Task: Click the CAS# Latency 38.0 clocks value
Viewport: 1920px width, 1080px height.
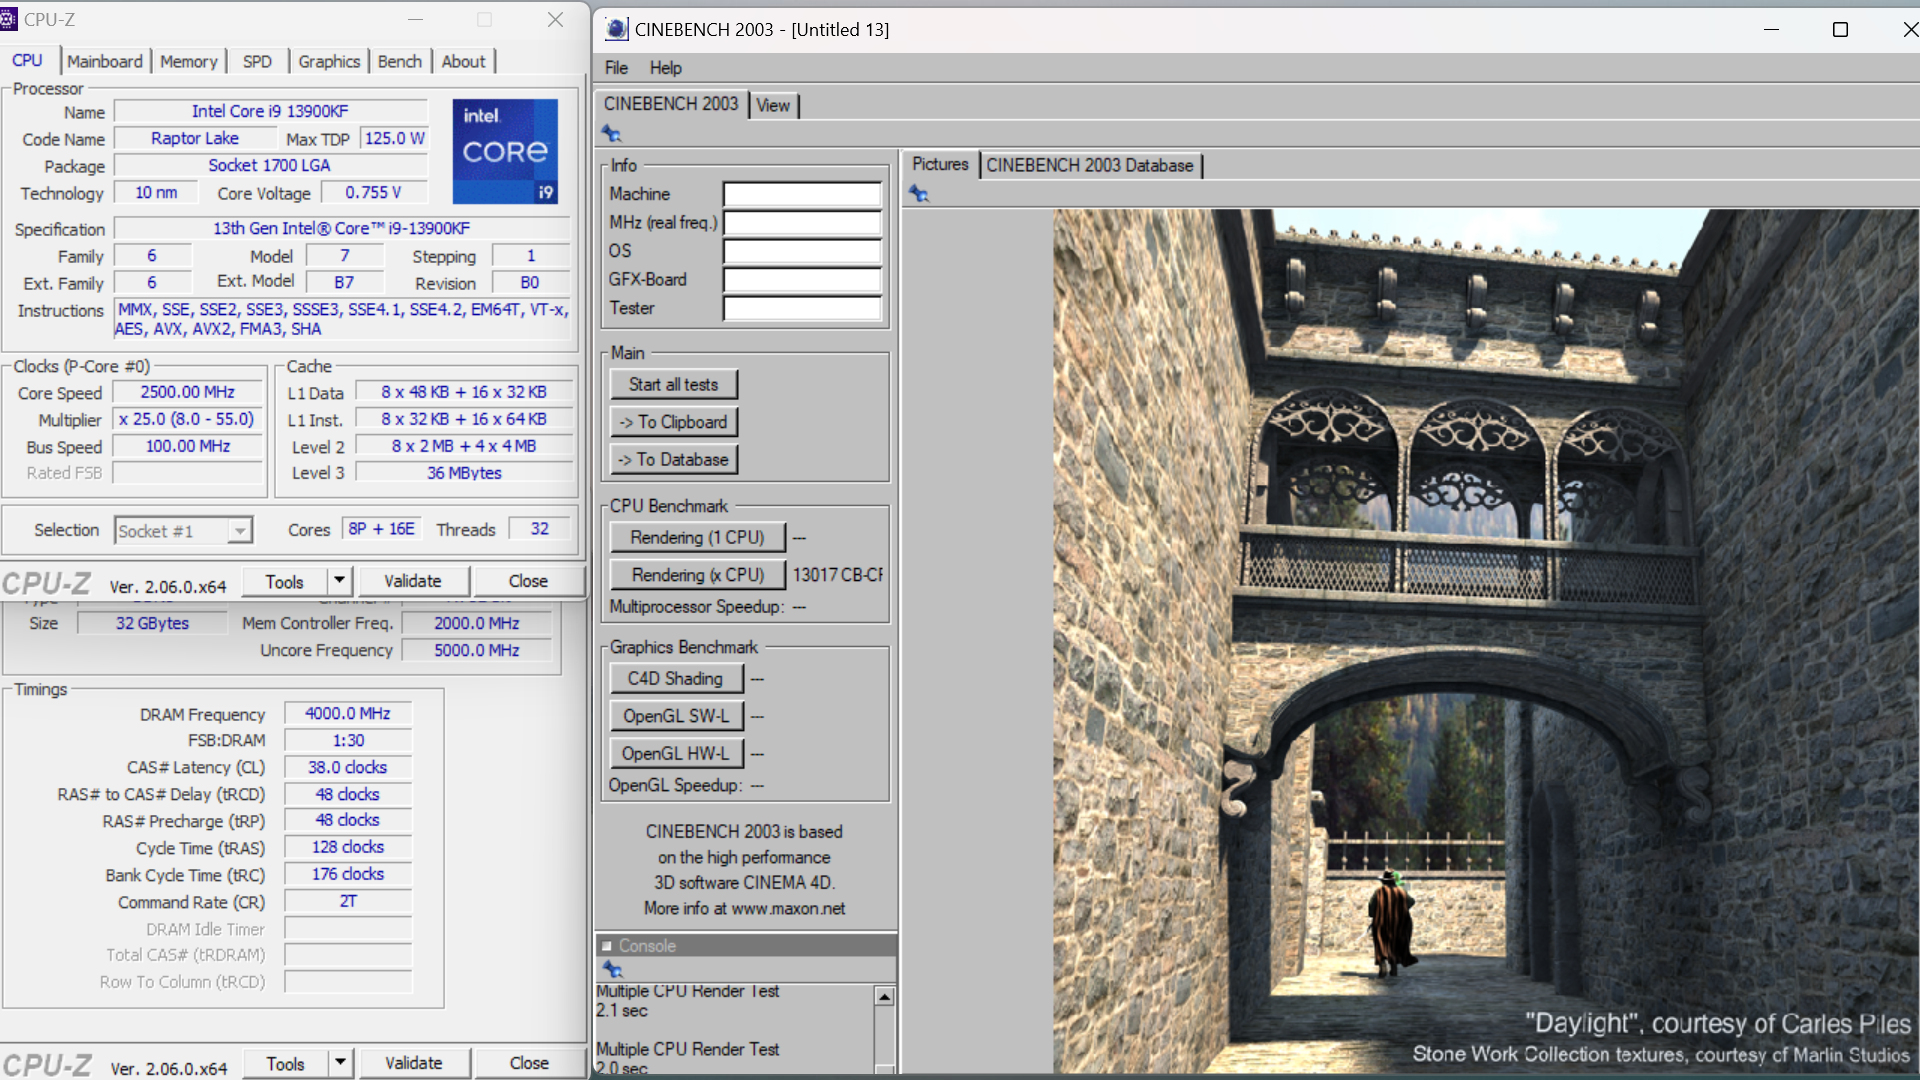Action: (x=348, y=767)
